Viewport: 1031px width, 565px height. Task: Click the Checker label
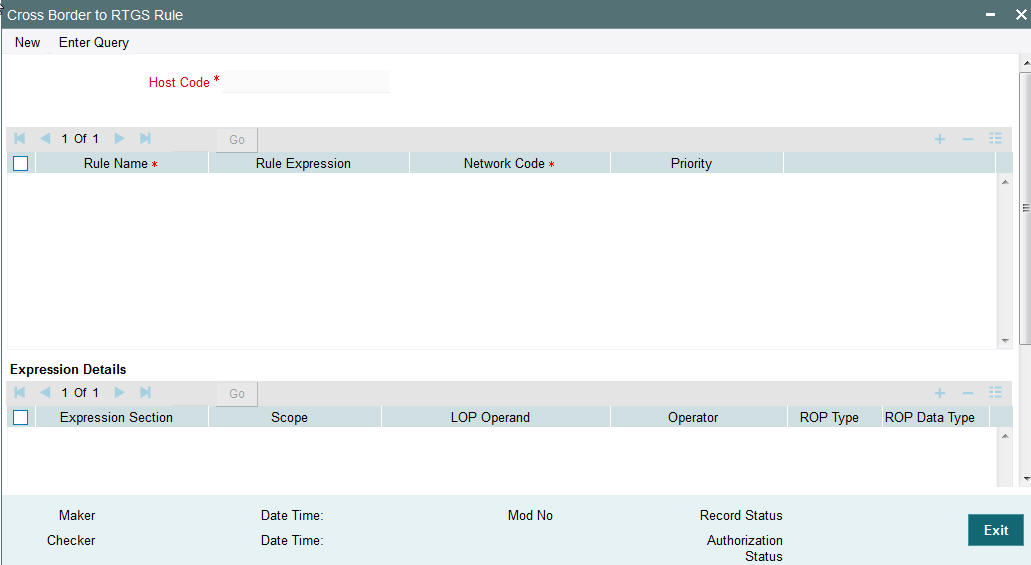[71, 540]
